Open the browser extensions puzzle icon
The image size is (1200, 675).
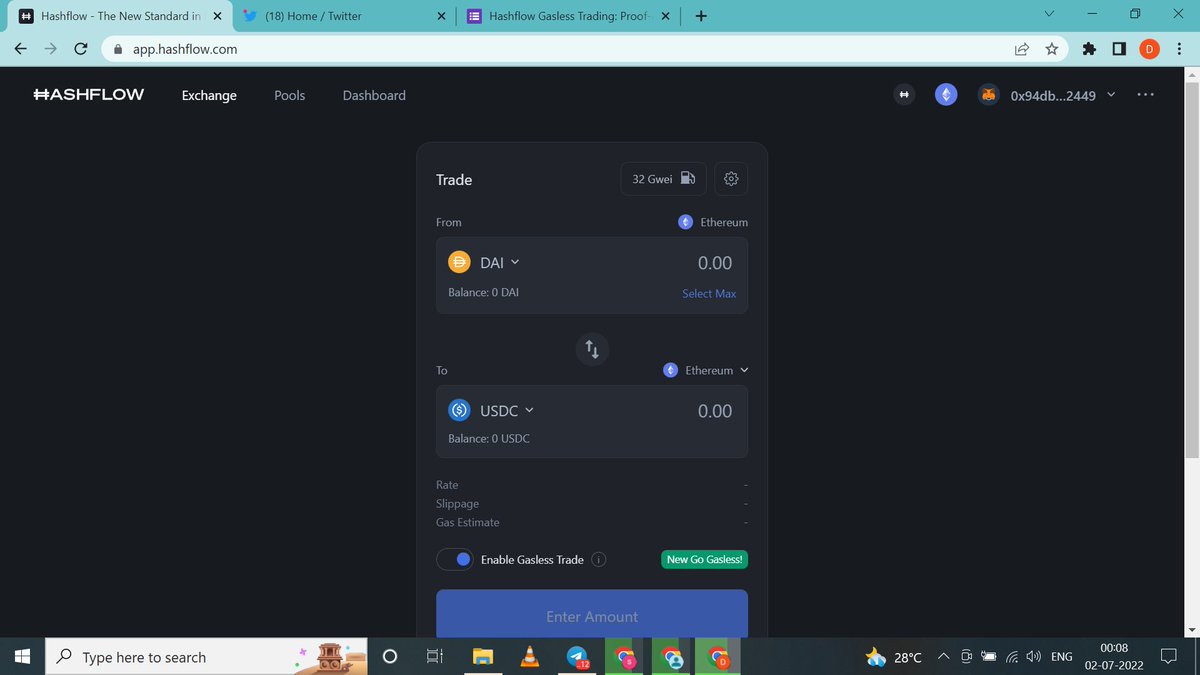coord(1089,48)
